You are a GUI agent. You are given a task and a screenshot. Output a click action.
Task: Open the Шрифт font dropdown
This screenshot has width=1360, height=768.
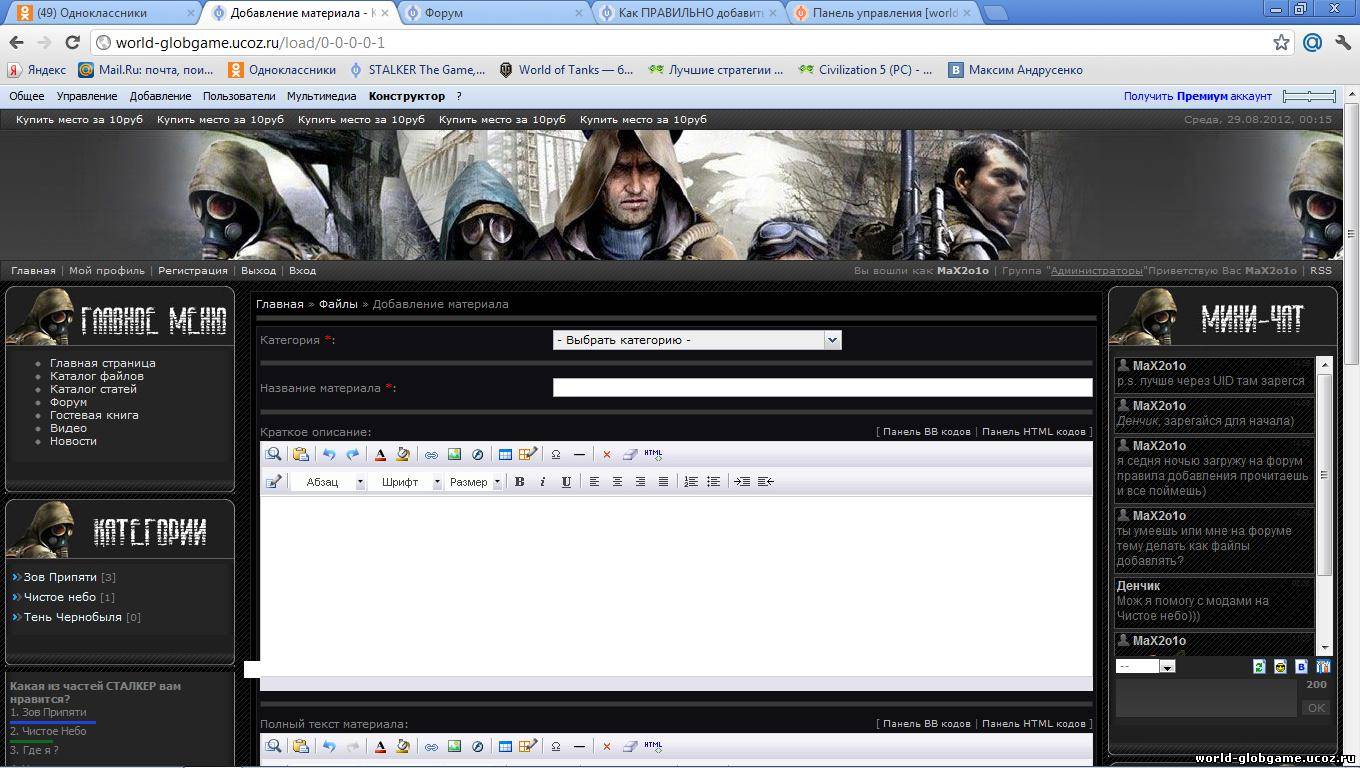click(x=405, y=482)
